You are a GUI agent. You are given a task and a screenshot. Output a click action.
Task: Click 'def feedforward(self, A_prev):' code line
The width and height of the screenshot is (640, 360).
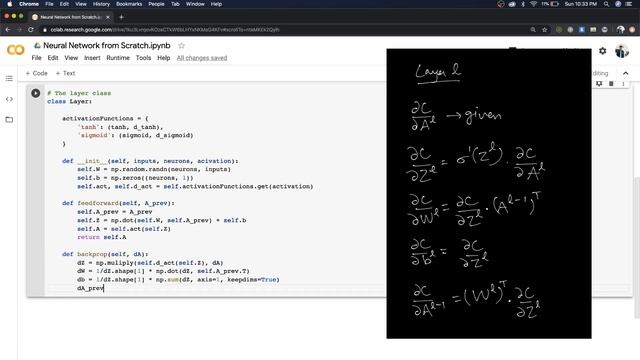(118, 203)
